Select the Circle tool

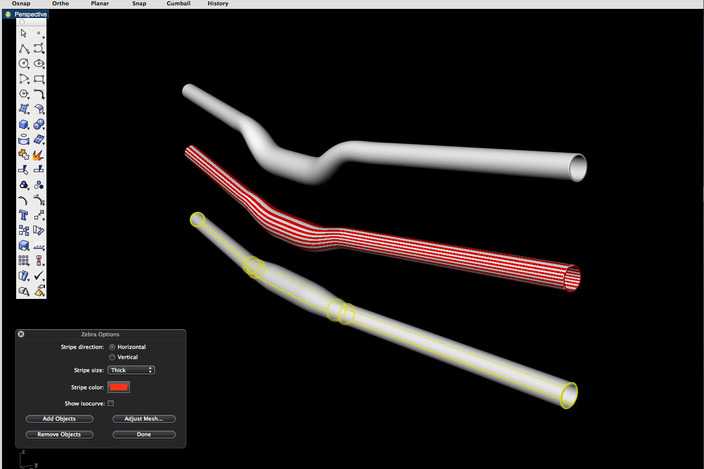click(x=24, y=64)
